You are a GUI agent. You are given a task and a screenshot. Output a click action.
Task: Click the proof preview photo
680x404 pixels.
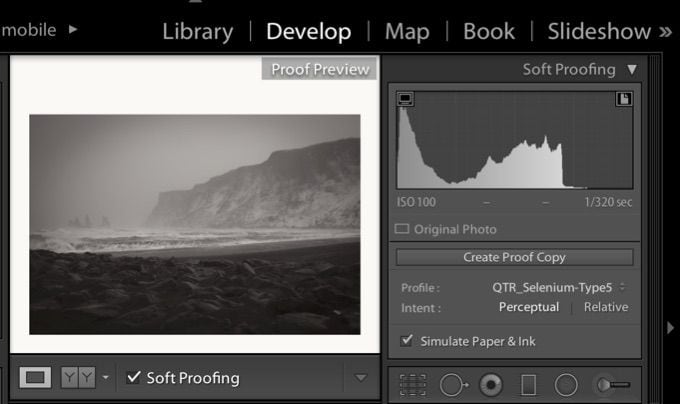[194, 223]
